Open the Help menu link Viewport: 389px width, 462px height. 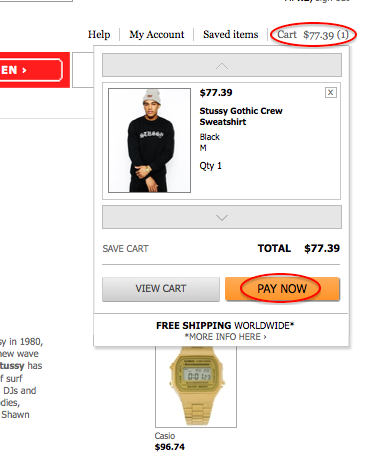[x=99, y=34]
